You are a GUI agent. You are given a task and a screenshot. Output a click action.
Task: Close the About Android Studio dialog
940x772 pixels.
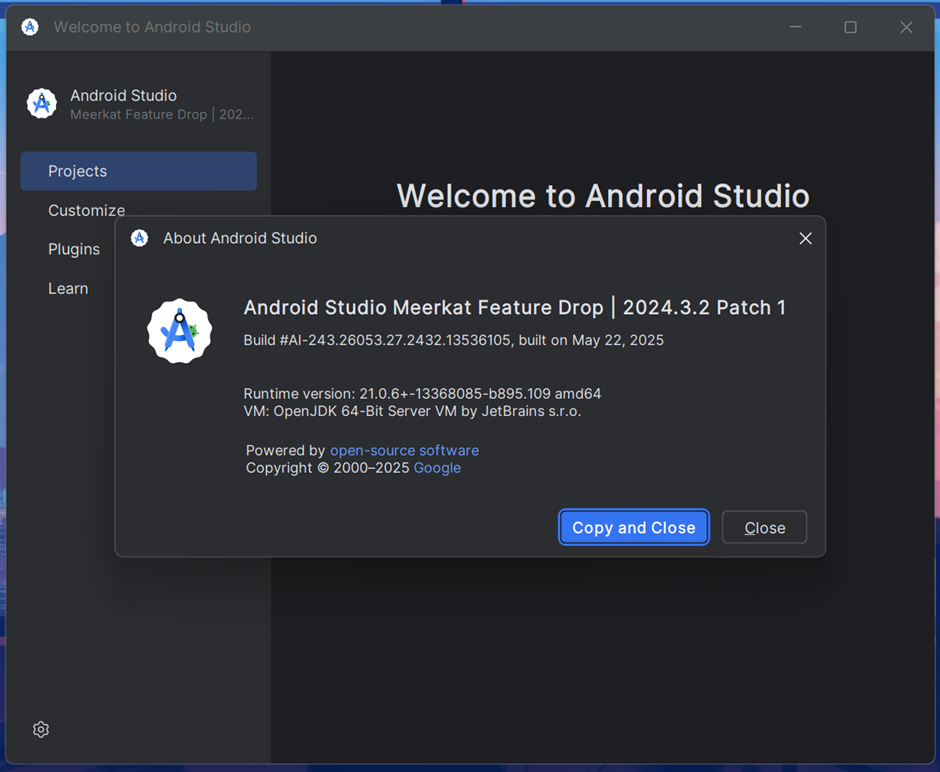pyautogui.click(x=805, y=239)
